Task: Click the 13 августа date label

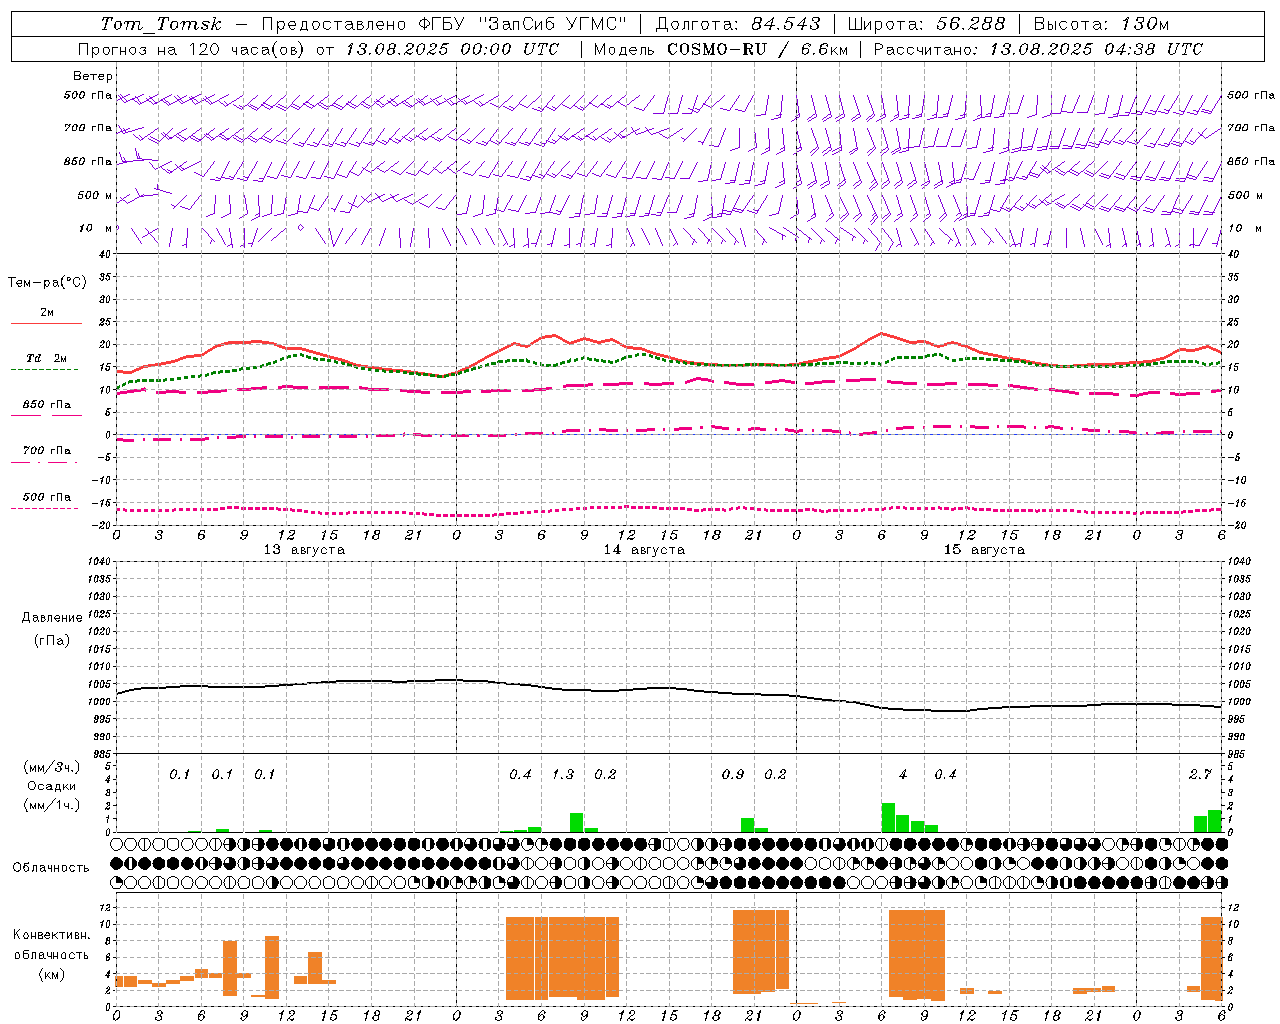Action: [x=304, y=550]
